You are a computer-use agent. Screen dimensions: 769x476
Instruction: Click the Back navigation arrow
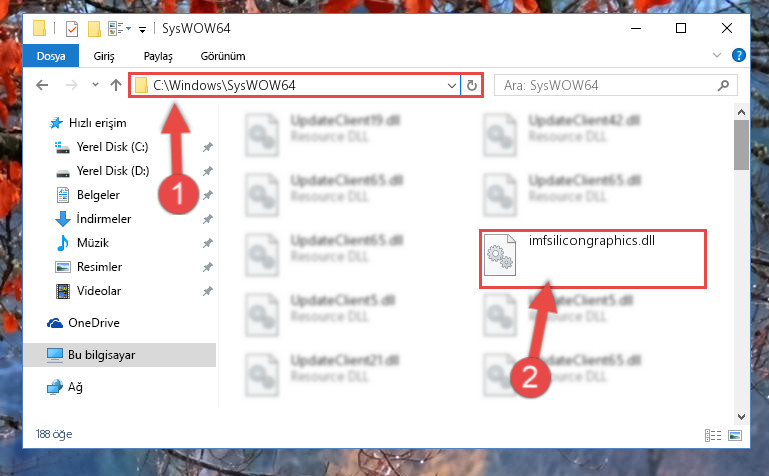pos(43,85)
